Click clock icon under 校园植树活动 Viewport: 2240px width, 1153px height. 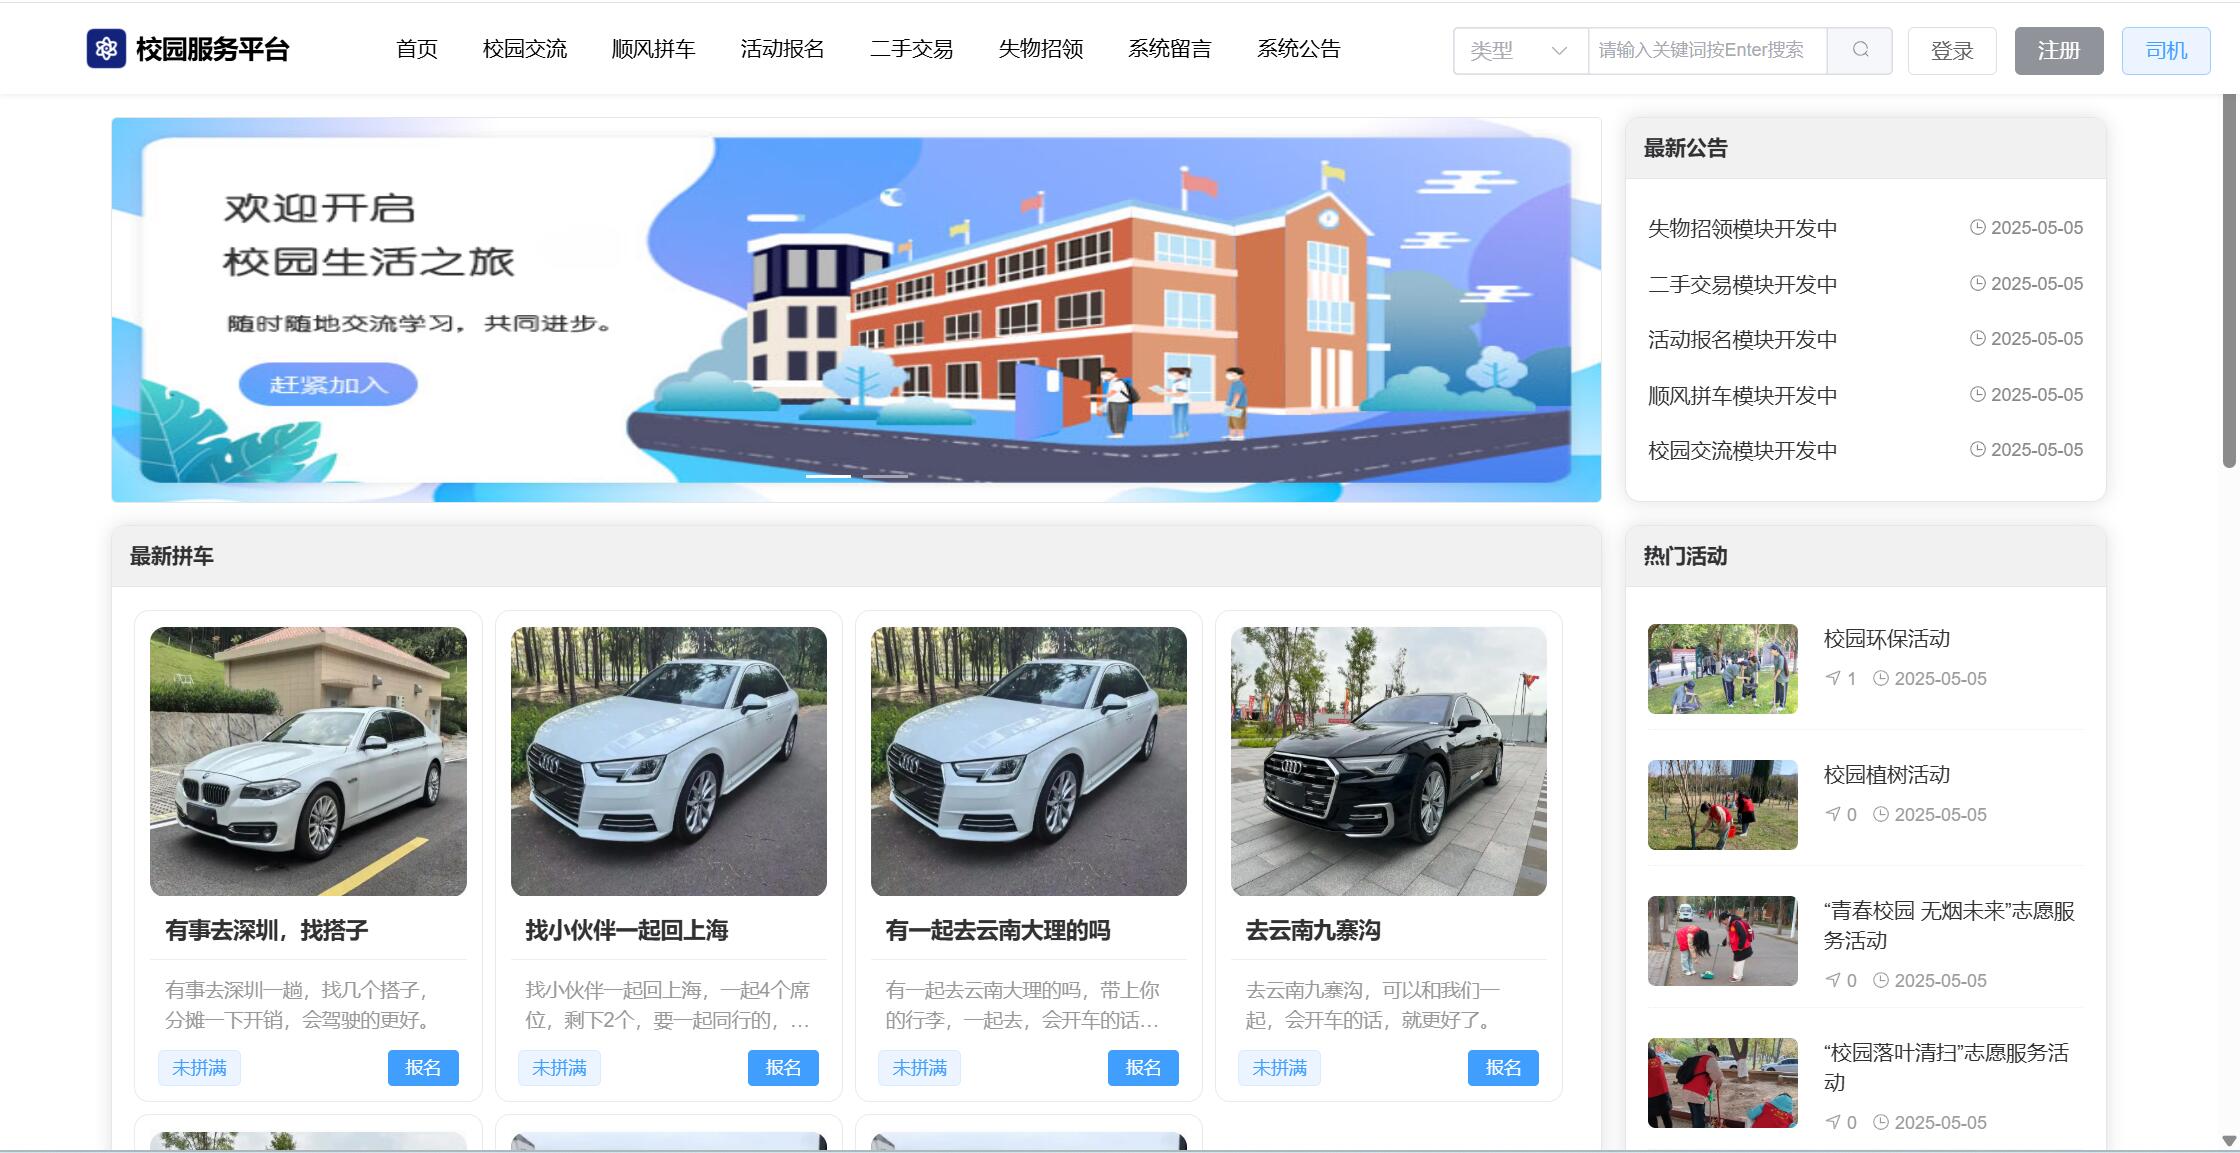pyautogui.click(x=1880, y=814)
